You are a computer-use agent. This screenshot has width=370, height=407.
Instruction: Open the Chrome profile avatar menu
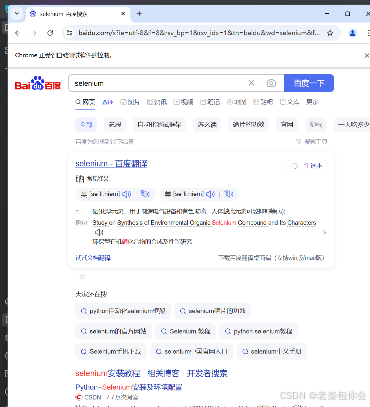tap(352, 33)
